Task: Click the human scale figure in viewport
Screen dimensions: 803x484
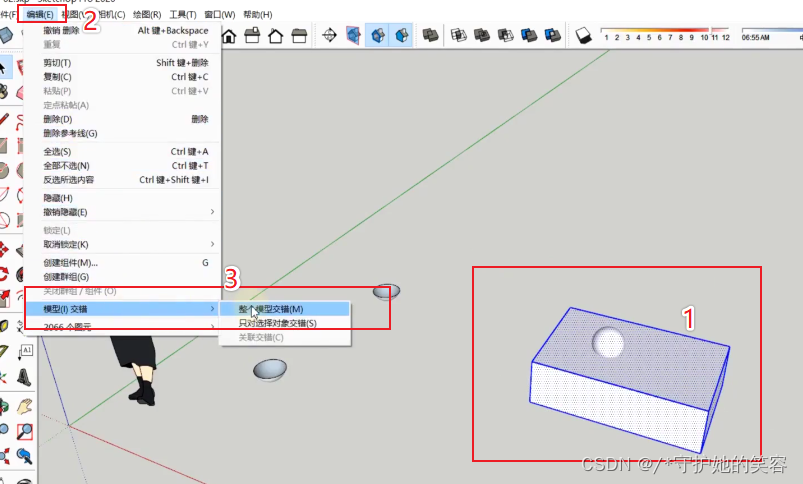Action: click(134, 370)
